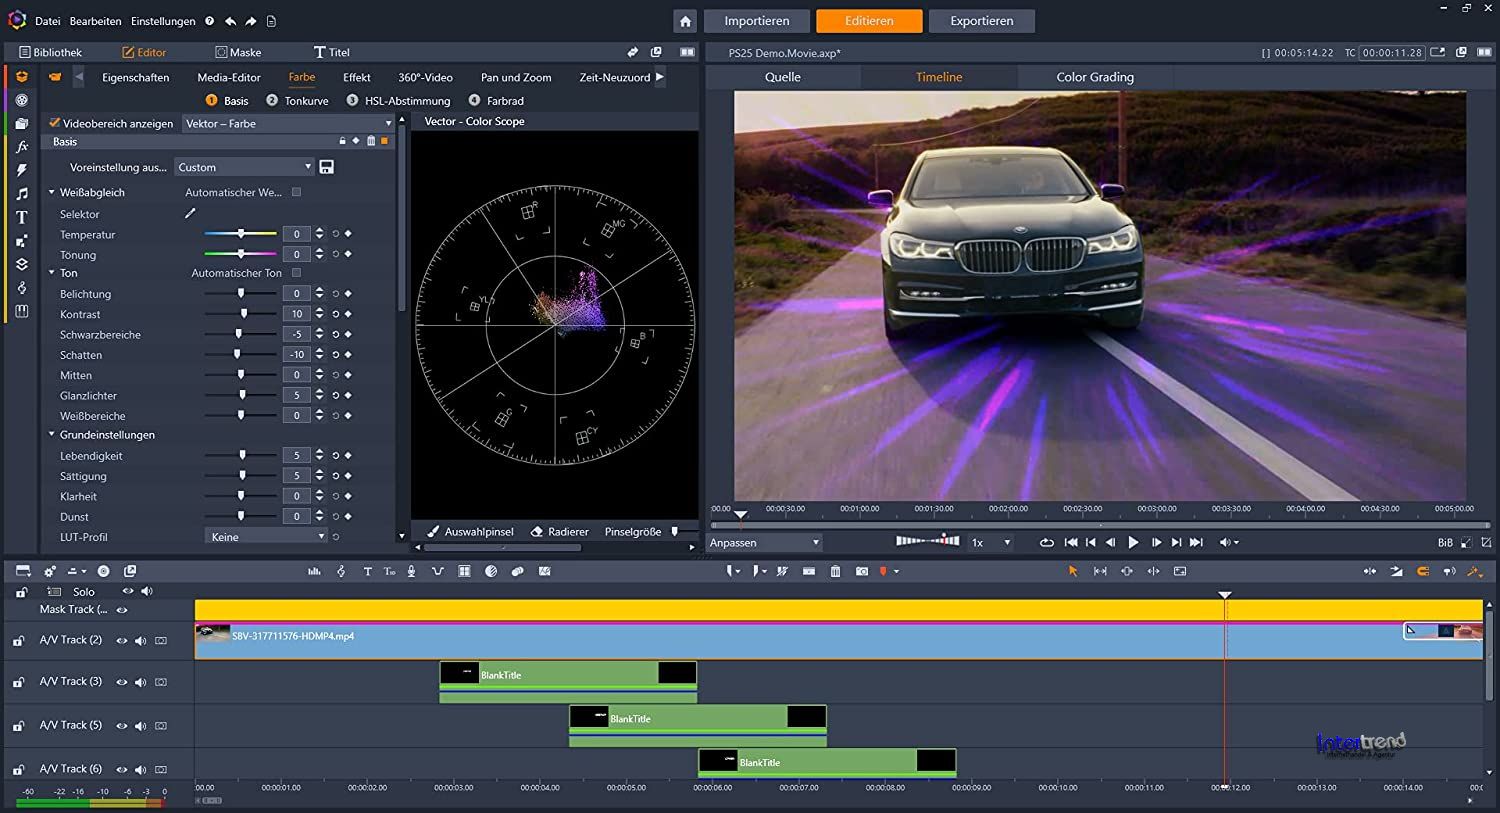Tick the Automatischer Ton checkbox
Viewport: 1500px width, 813px height.
coord(296,273)
